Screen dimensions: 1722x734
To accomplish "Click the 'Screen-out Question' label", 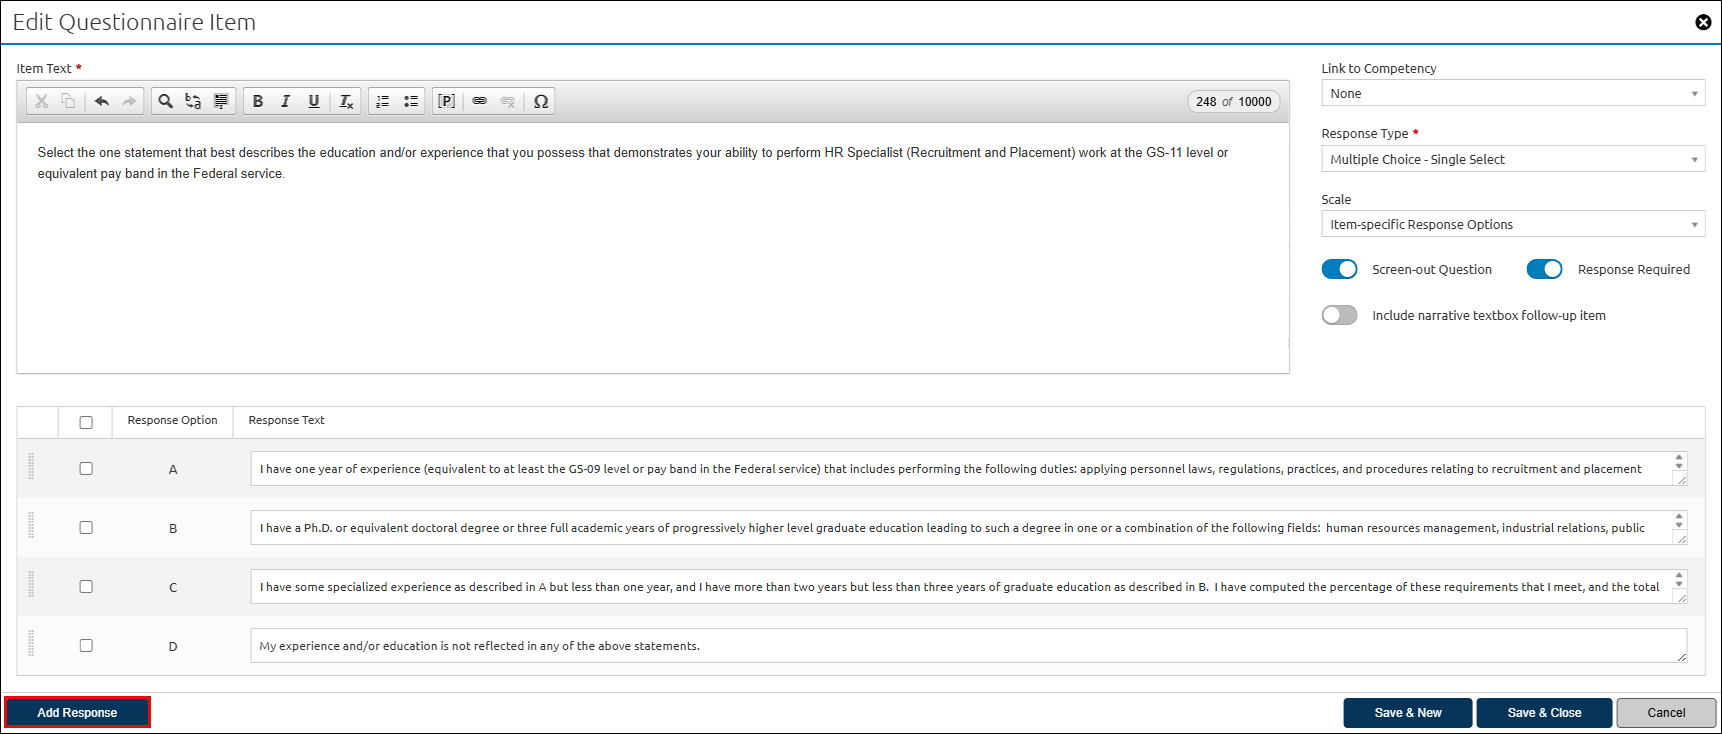I will pyautogui.click(x=1431, y=269).
